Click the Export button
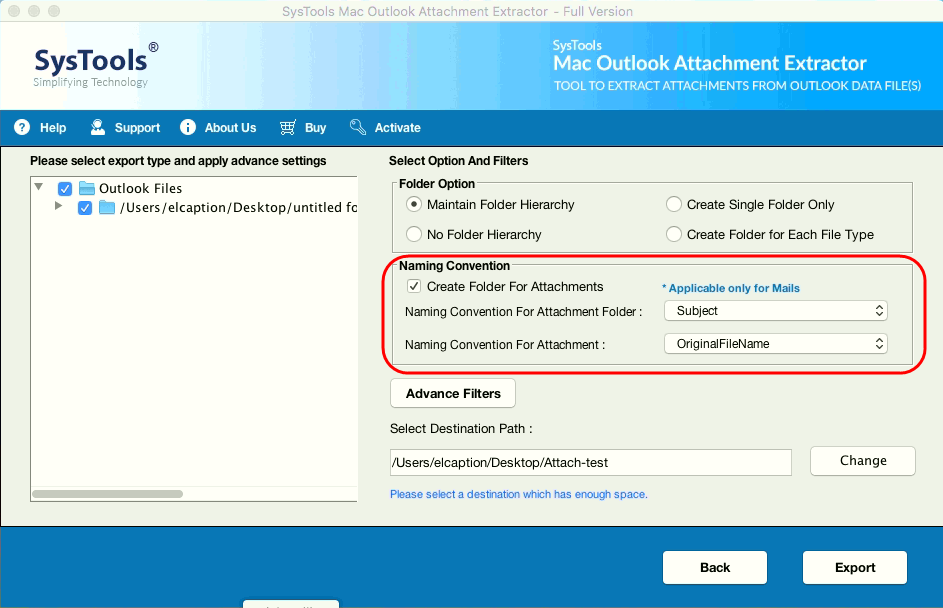Image resolution: width=943 pixels, height=608 pixels. tap(855, 568)
